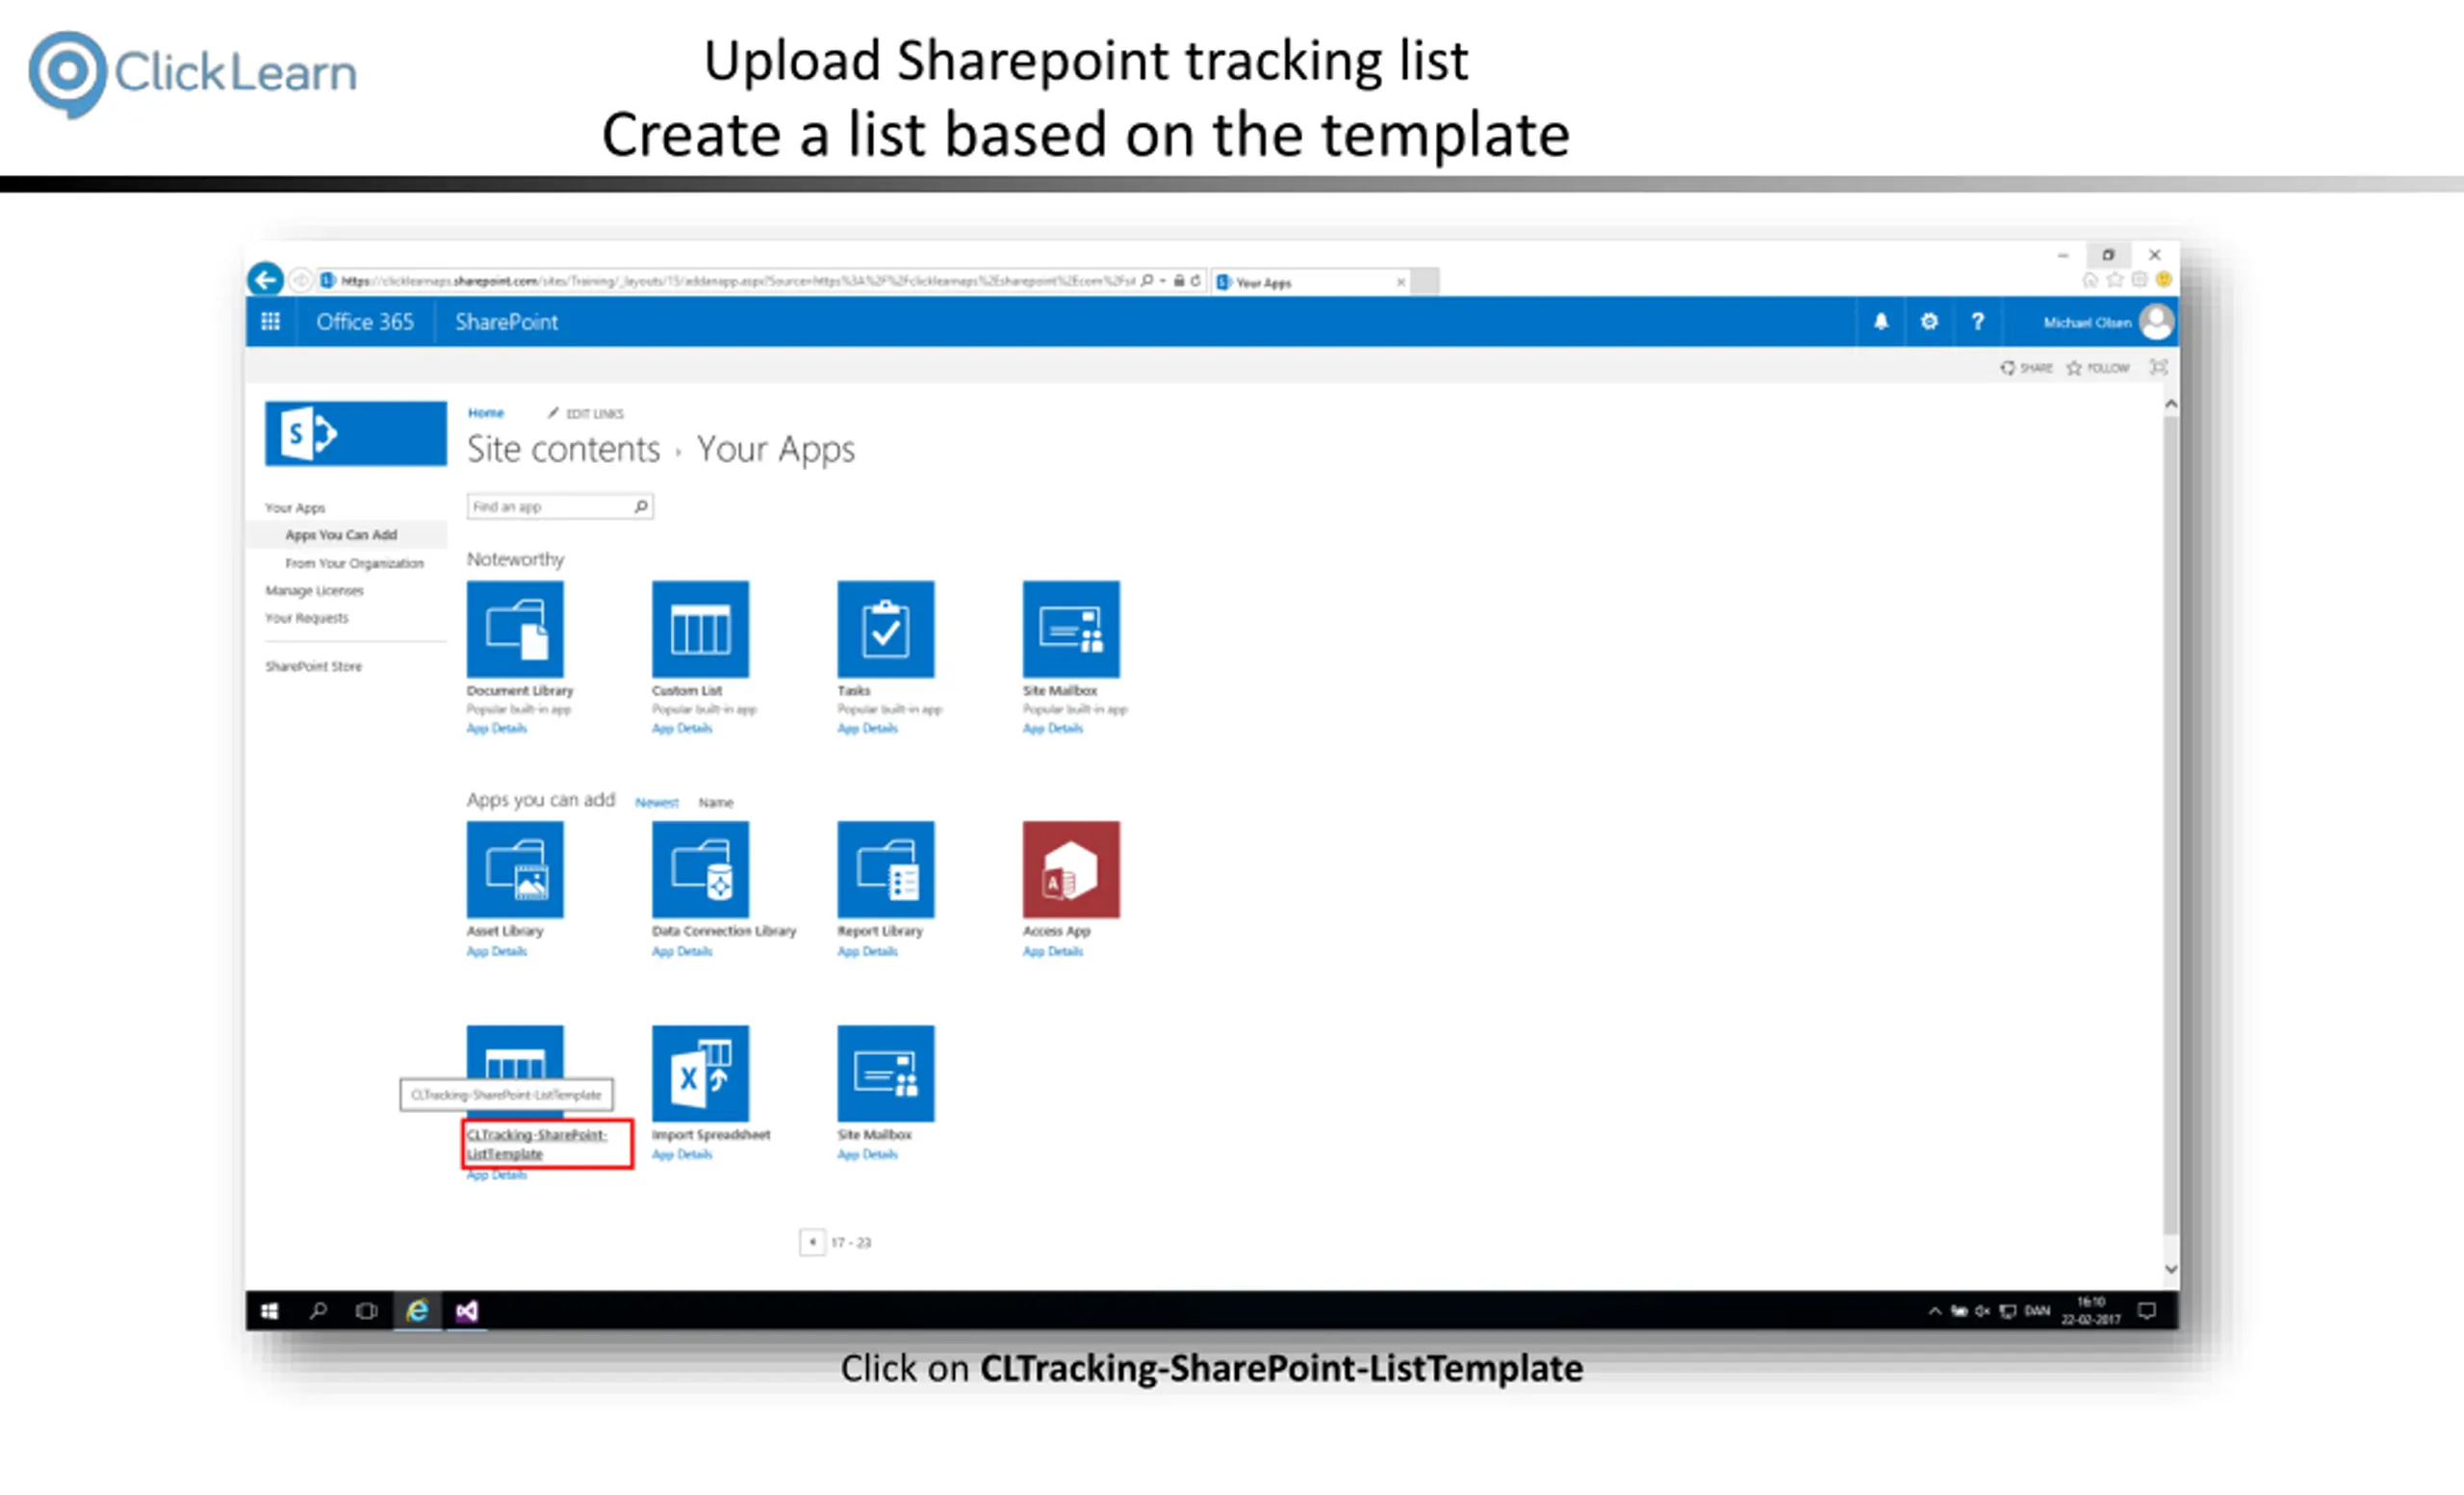Click the volume icon in system tray

1982,1311
